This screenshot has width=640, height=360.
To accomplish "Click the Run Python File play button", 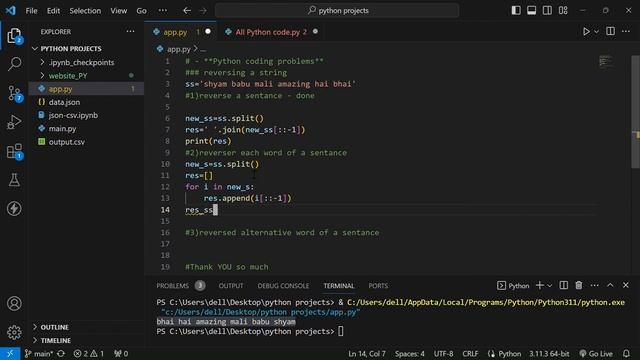I will (586, 31).
